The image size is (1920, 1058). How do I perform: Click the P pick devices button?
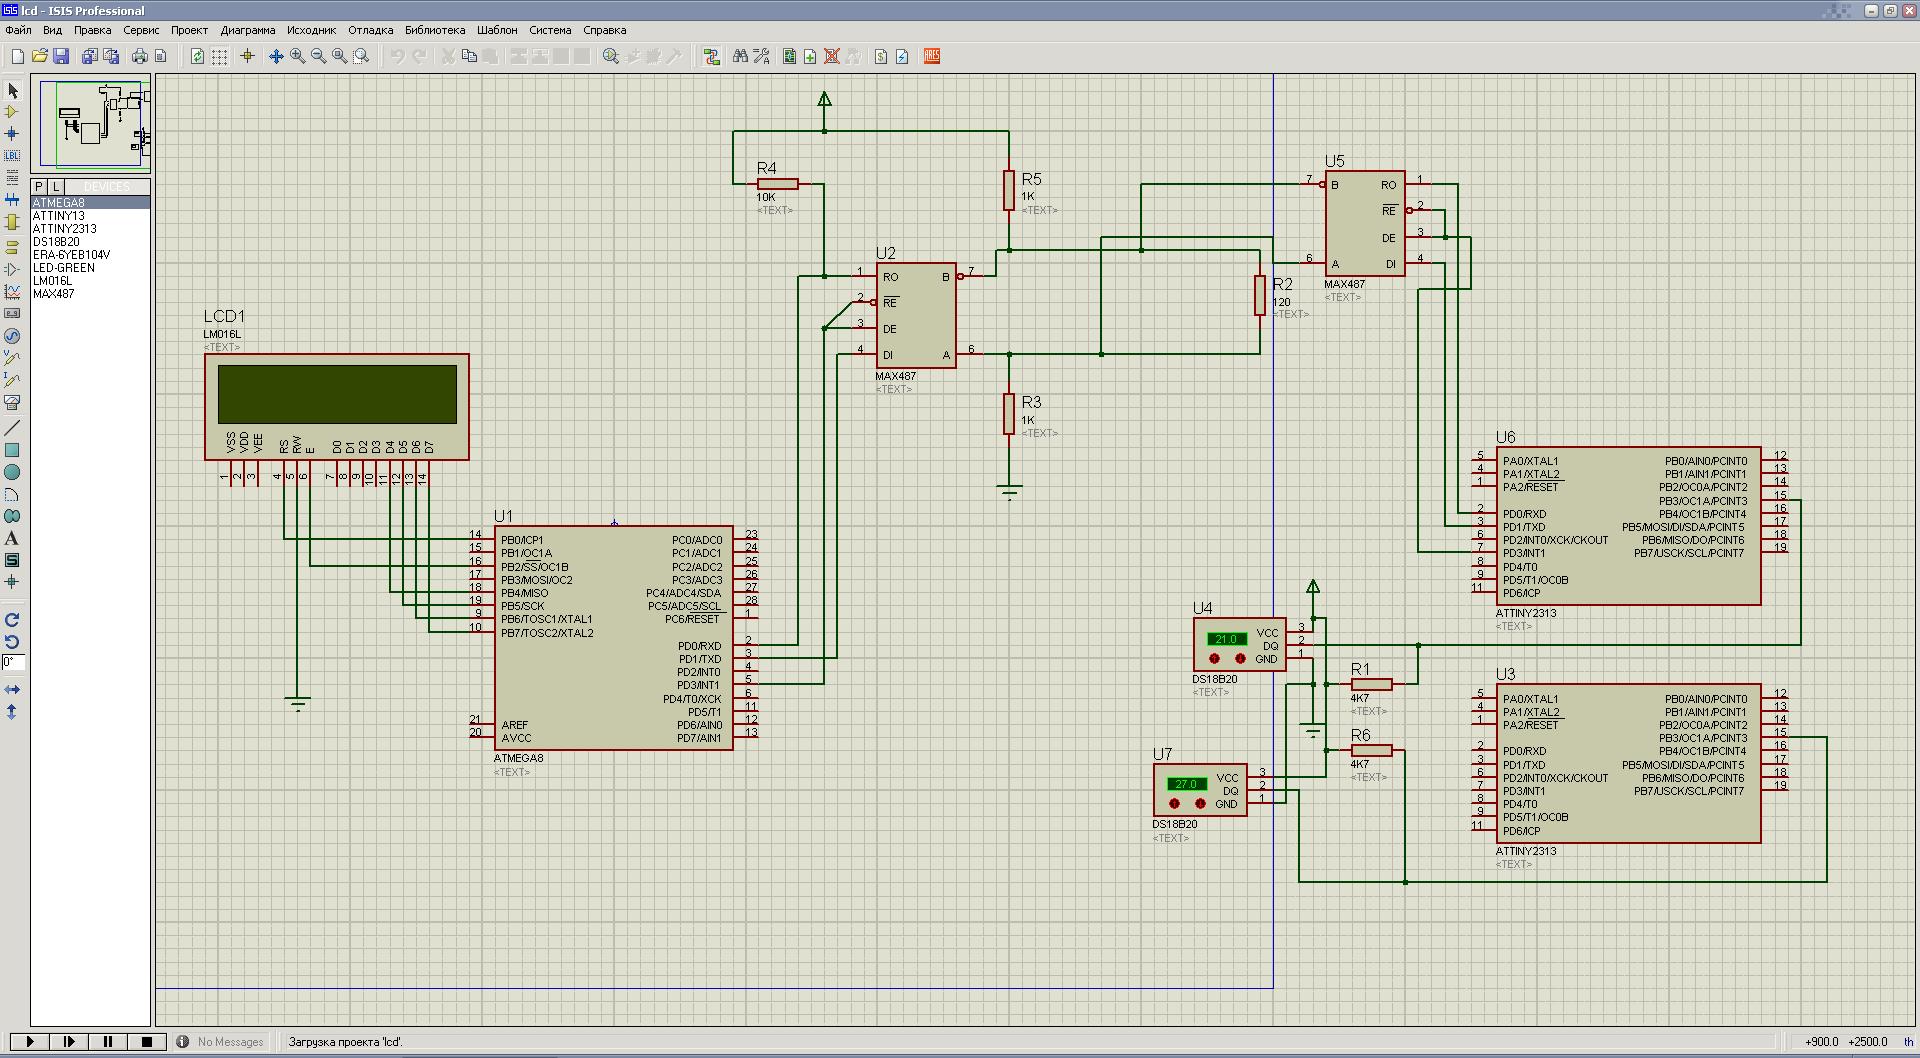39,187
